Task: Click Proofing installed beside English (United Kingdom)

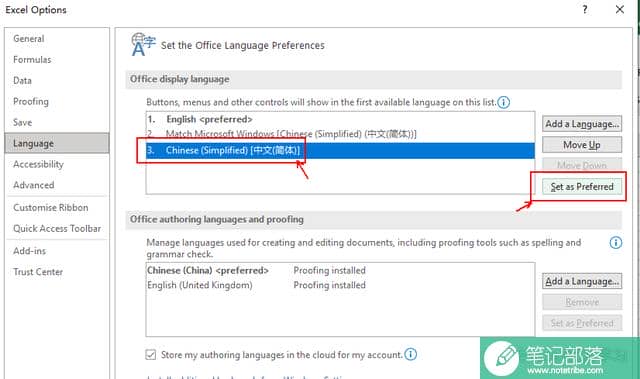Action: click(329, 285)
